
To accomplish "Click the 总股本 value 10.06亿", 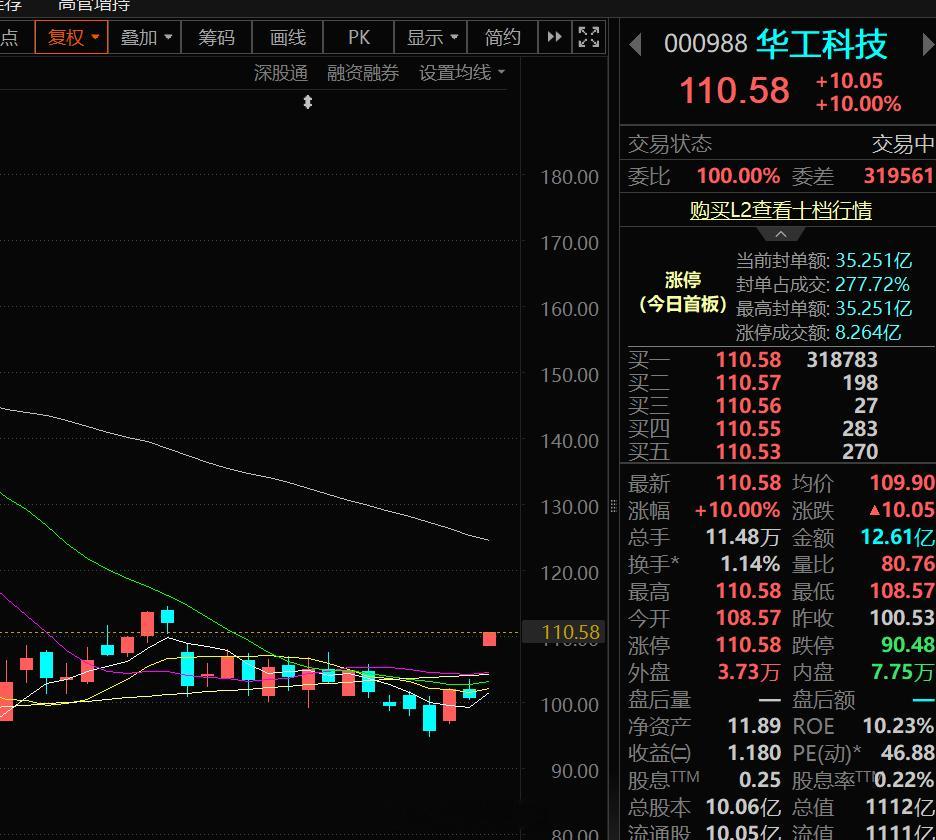I will (743, 807).
